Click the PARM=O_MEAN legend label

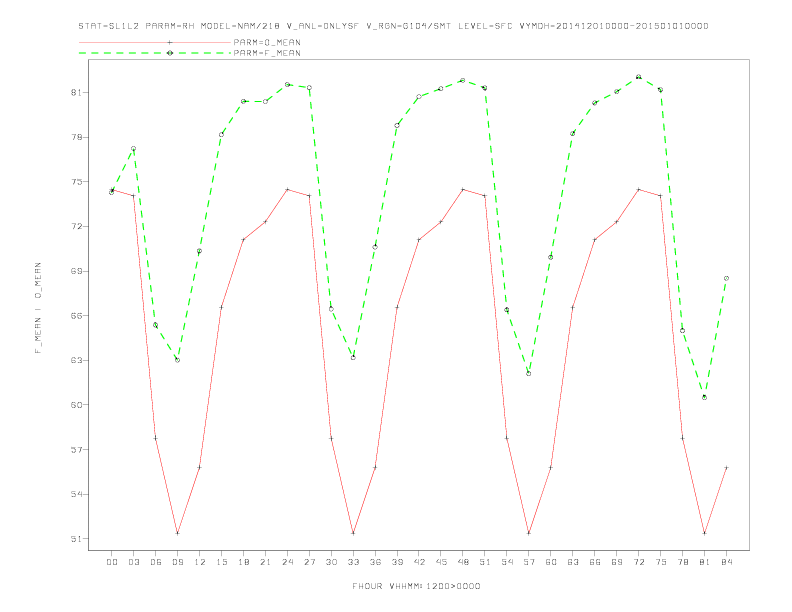pyautogui.click(x=267, y=42)
